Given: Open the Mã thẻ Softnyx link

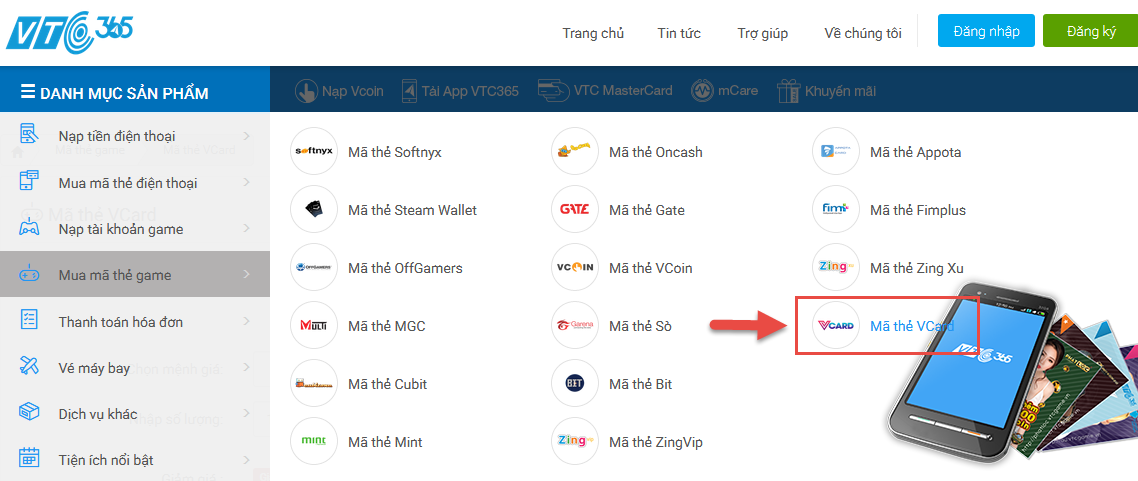Looking at the screenshot, I should pos(394,152).
